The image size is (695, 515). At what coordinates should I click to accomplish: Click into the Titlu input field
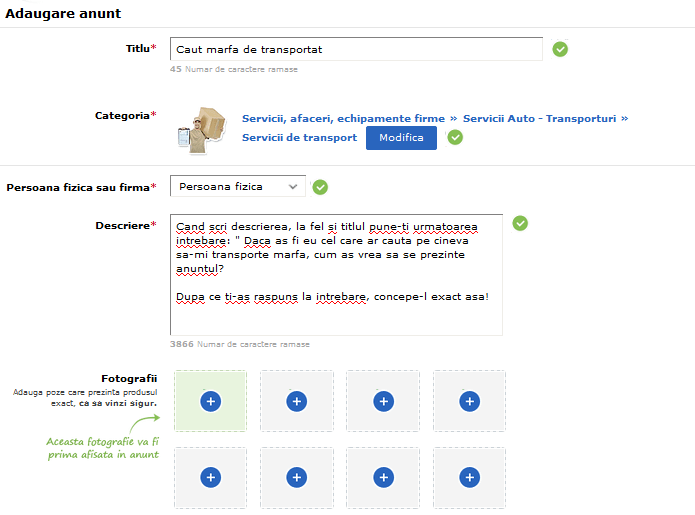click(x=356, y=49)
